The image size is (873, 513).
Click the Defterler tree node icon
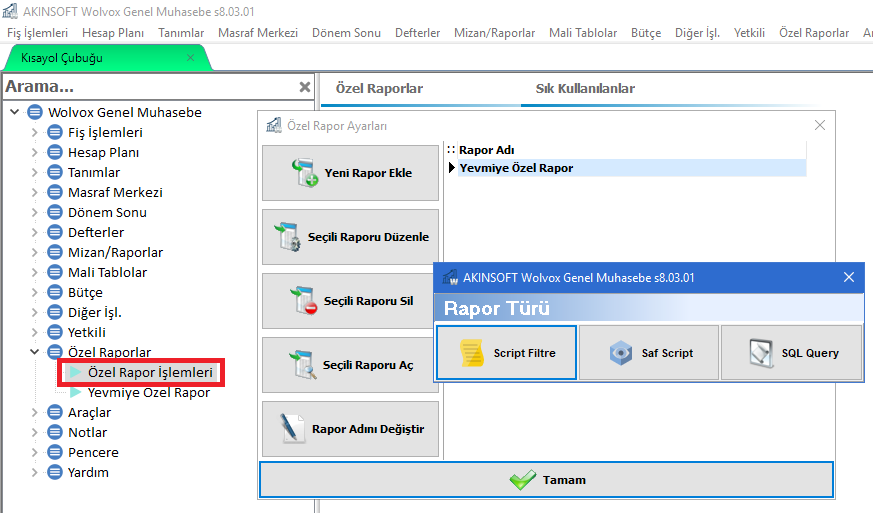coord(55,232)
